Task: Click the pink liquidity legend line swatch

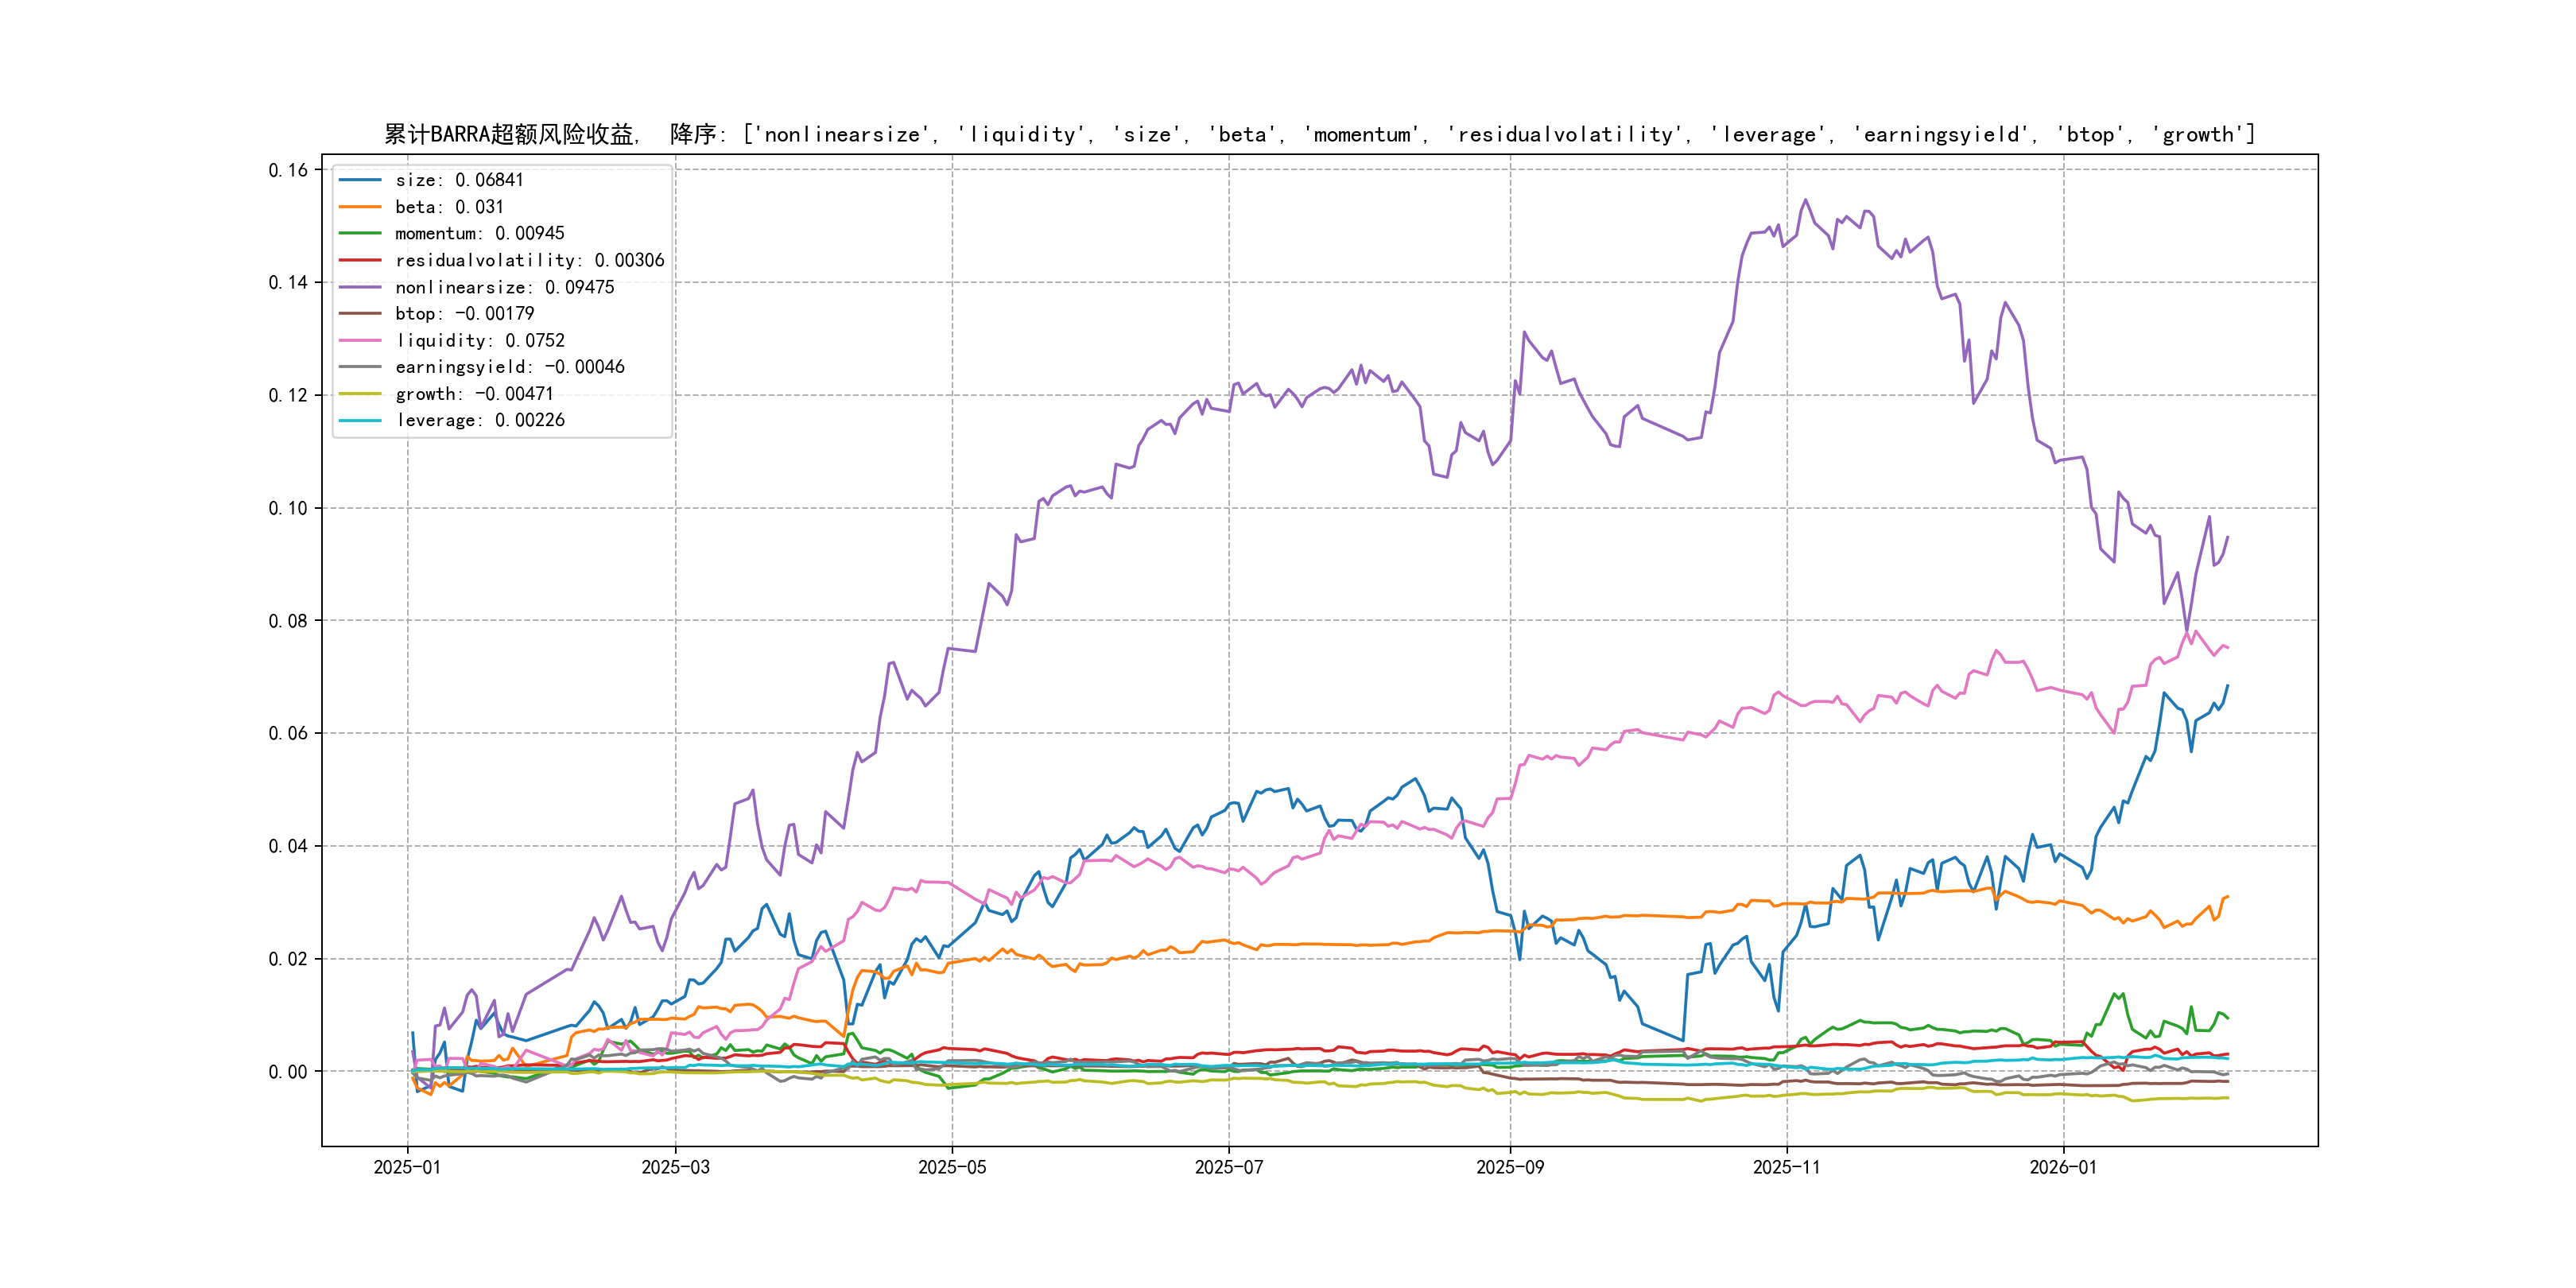Action: 360,341
